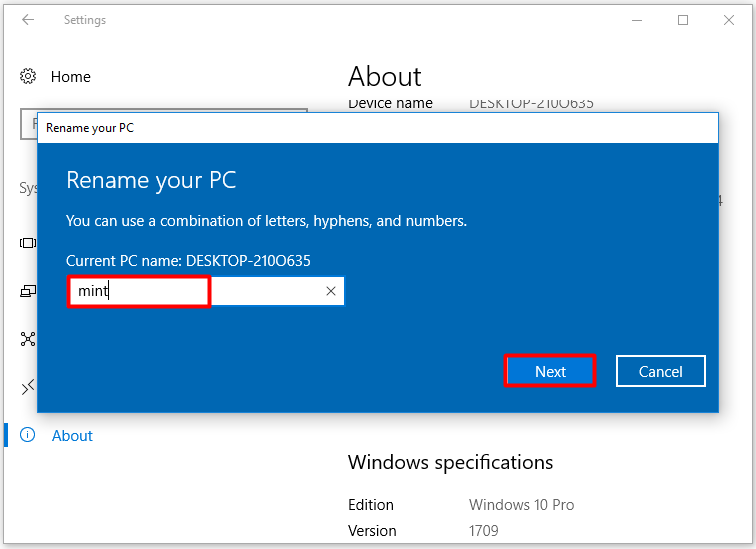This screenshot has width=756, height=549.
Task: Select the device name DESKTOP-210O635 value
Action: 531,103
